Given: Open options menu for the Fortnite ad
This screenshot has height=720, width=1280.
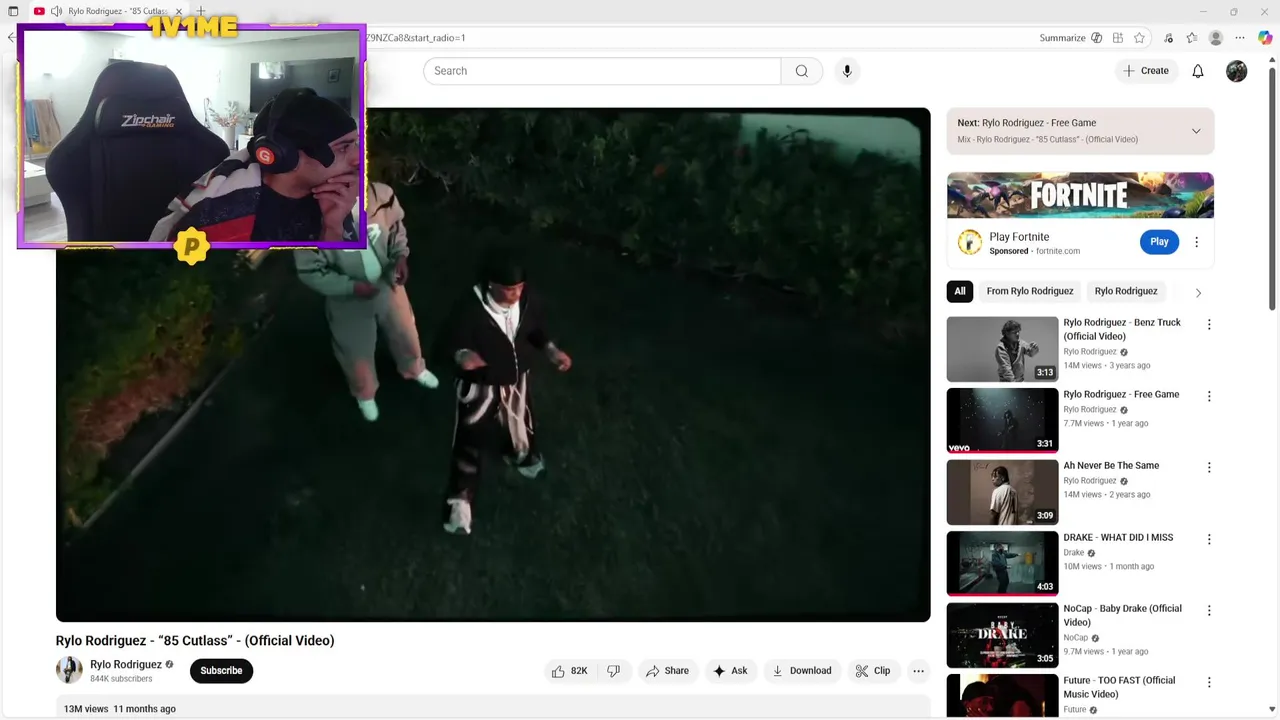Looking at the screenshot, I should (x=1196, y=242).
